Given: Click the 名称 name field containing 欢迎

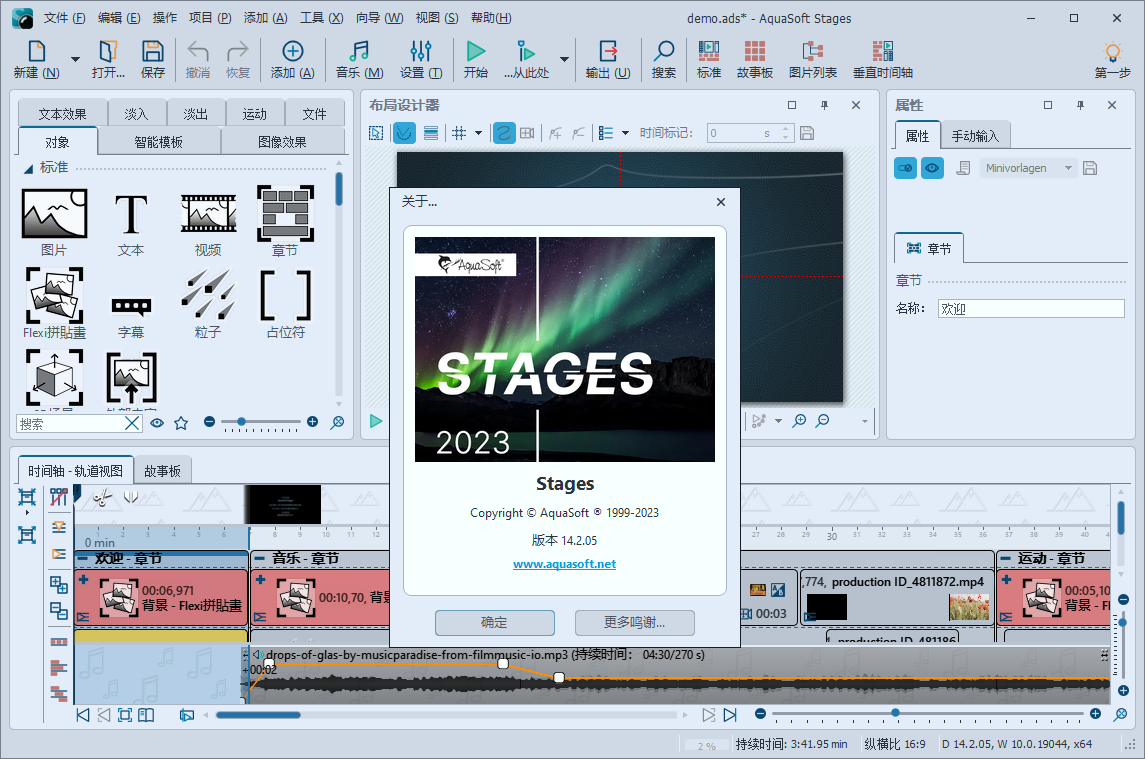Looking at the screenshot, I should (x=1031, y=308).
